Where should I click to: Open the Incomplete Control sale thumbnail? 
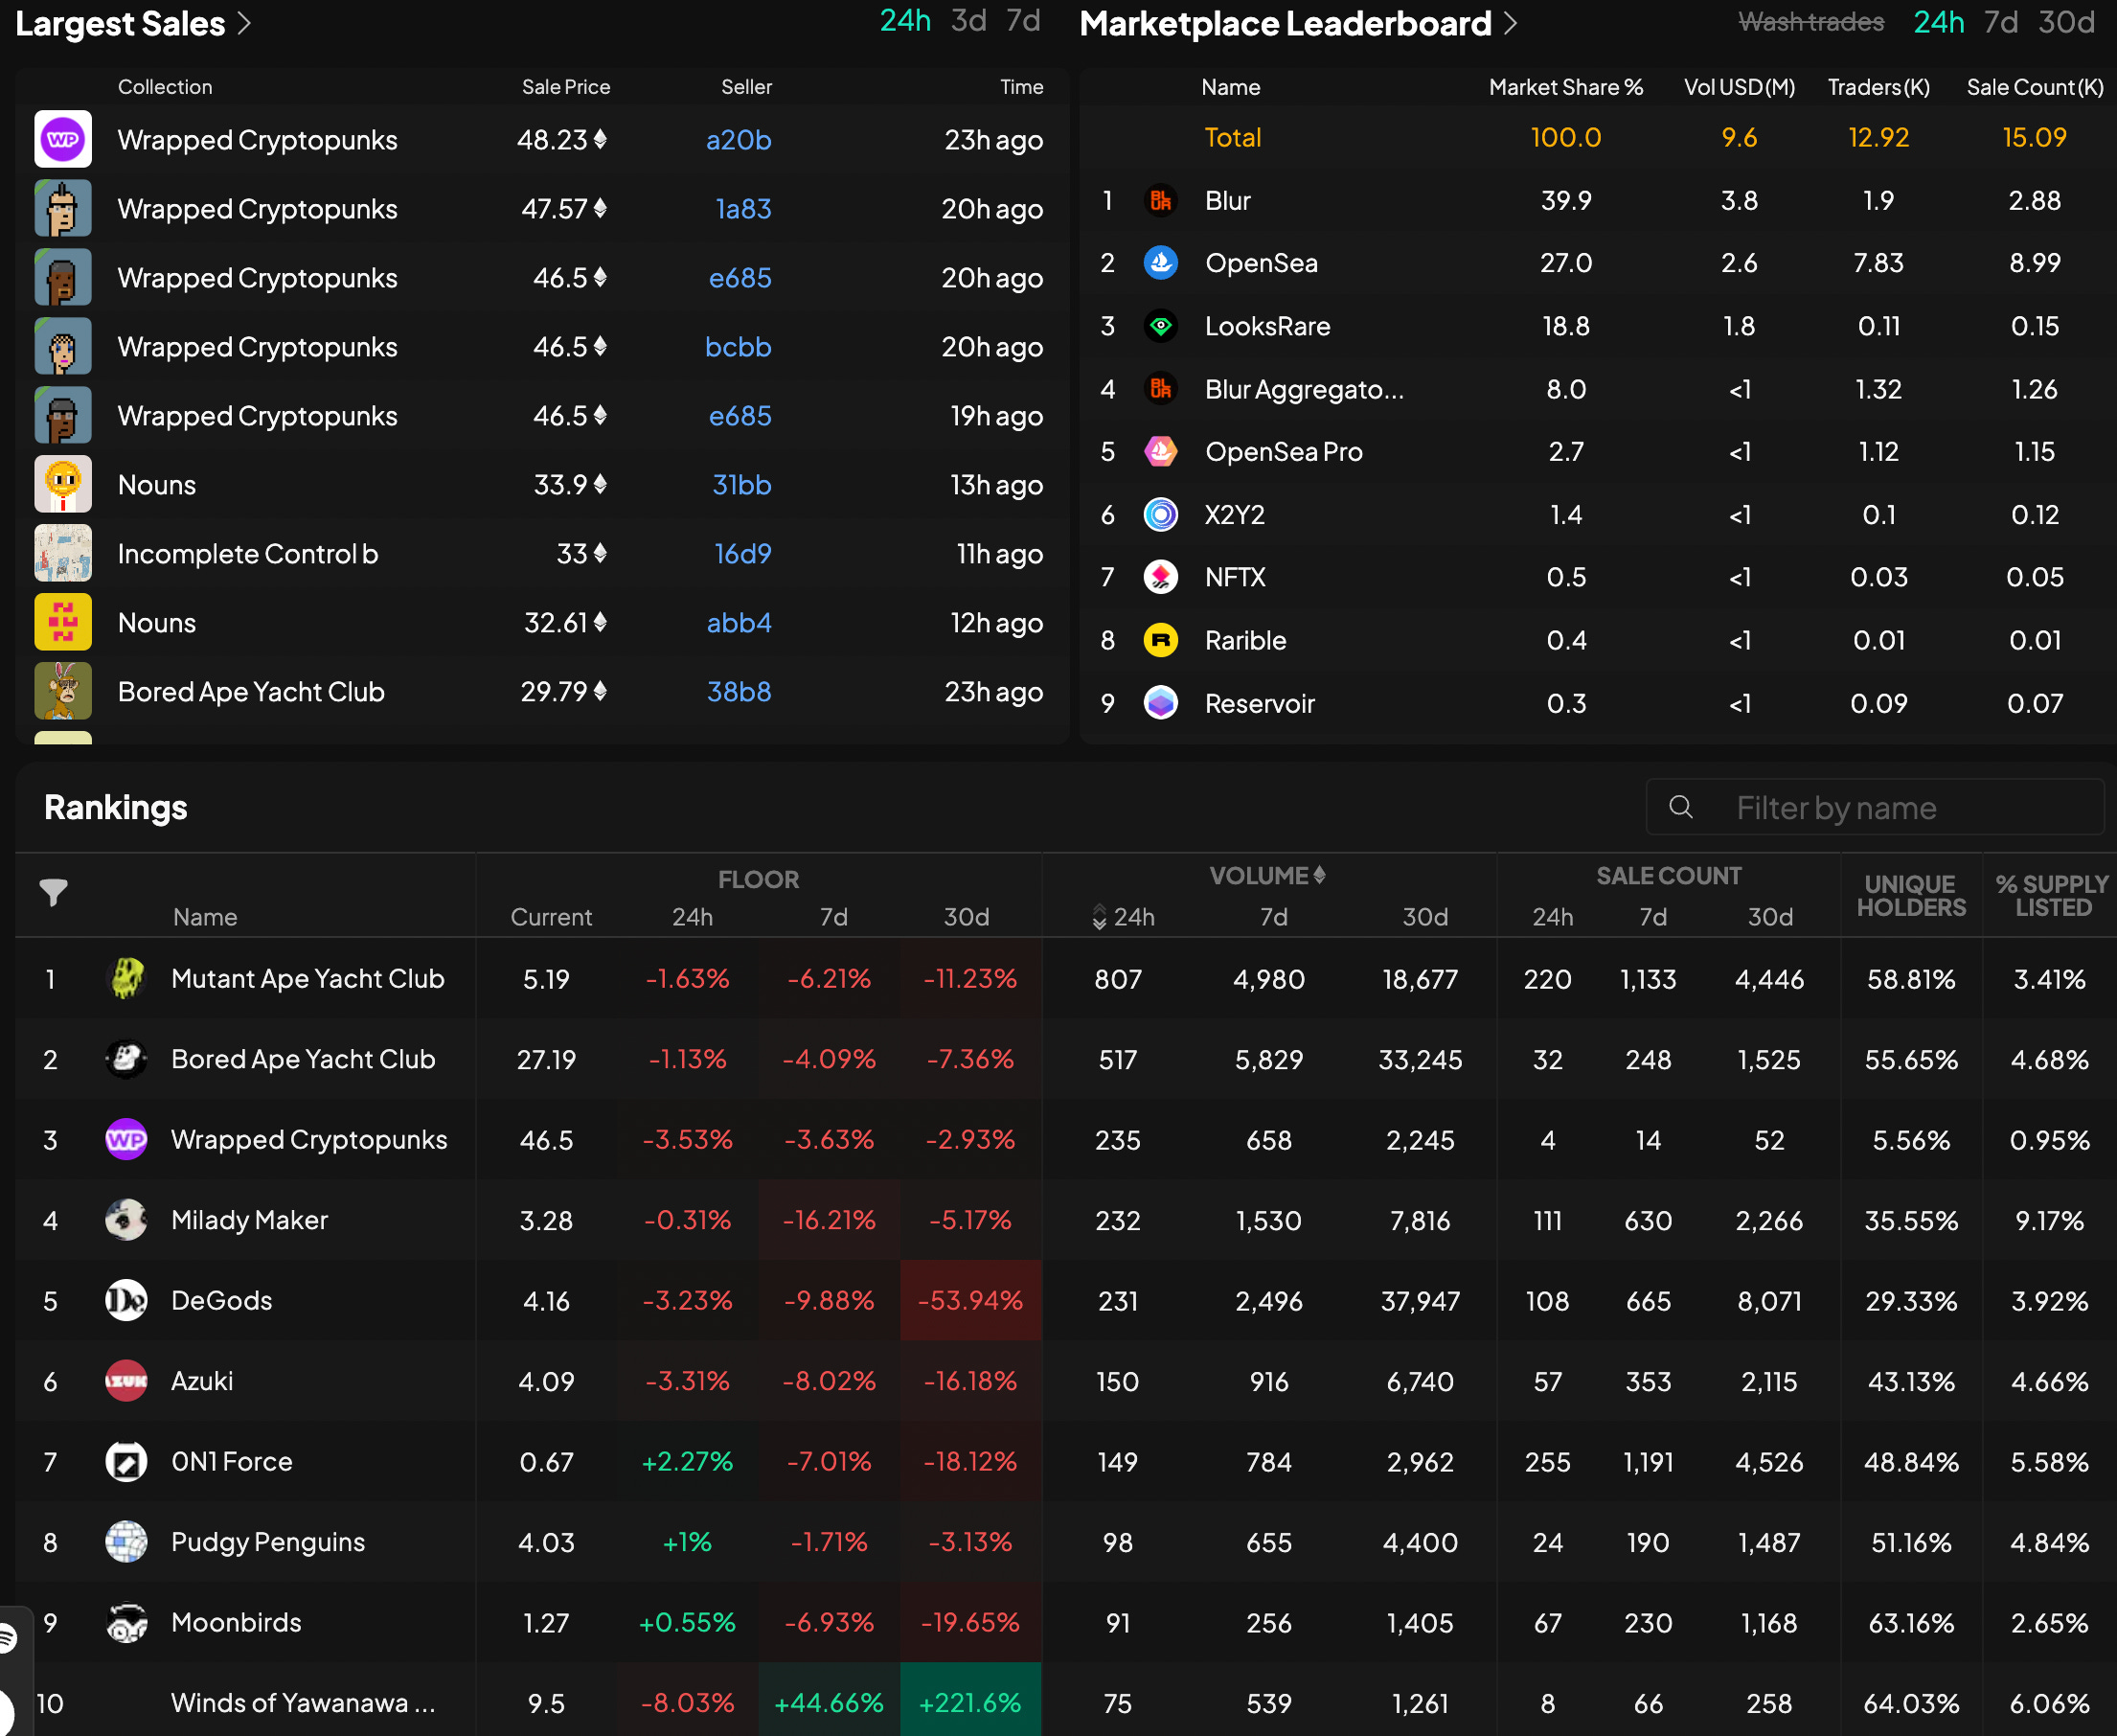63,553
